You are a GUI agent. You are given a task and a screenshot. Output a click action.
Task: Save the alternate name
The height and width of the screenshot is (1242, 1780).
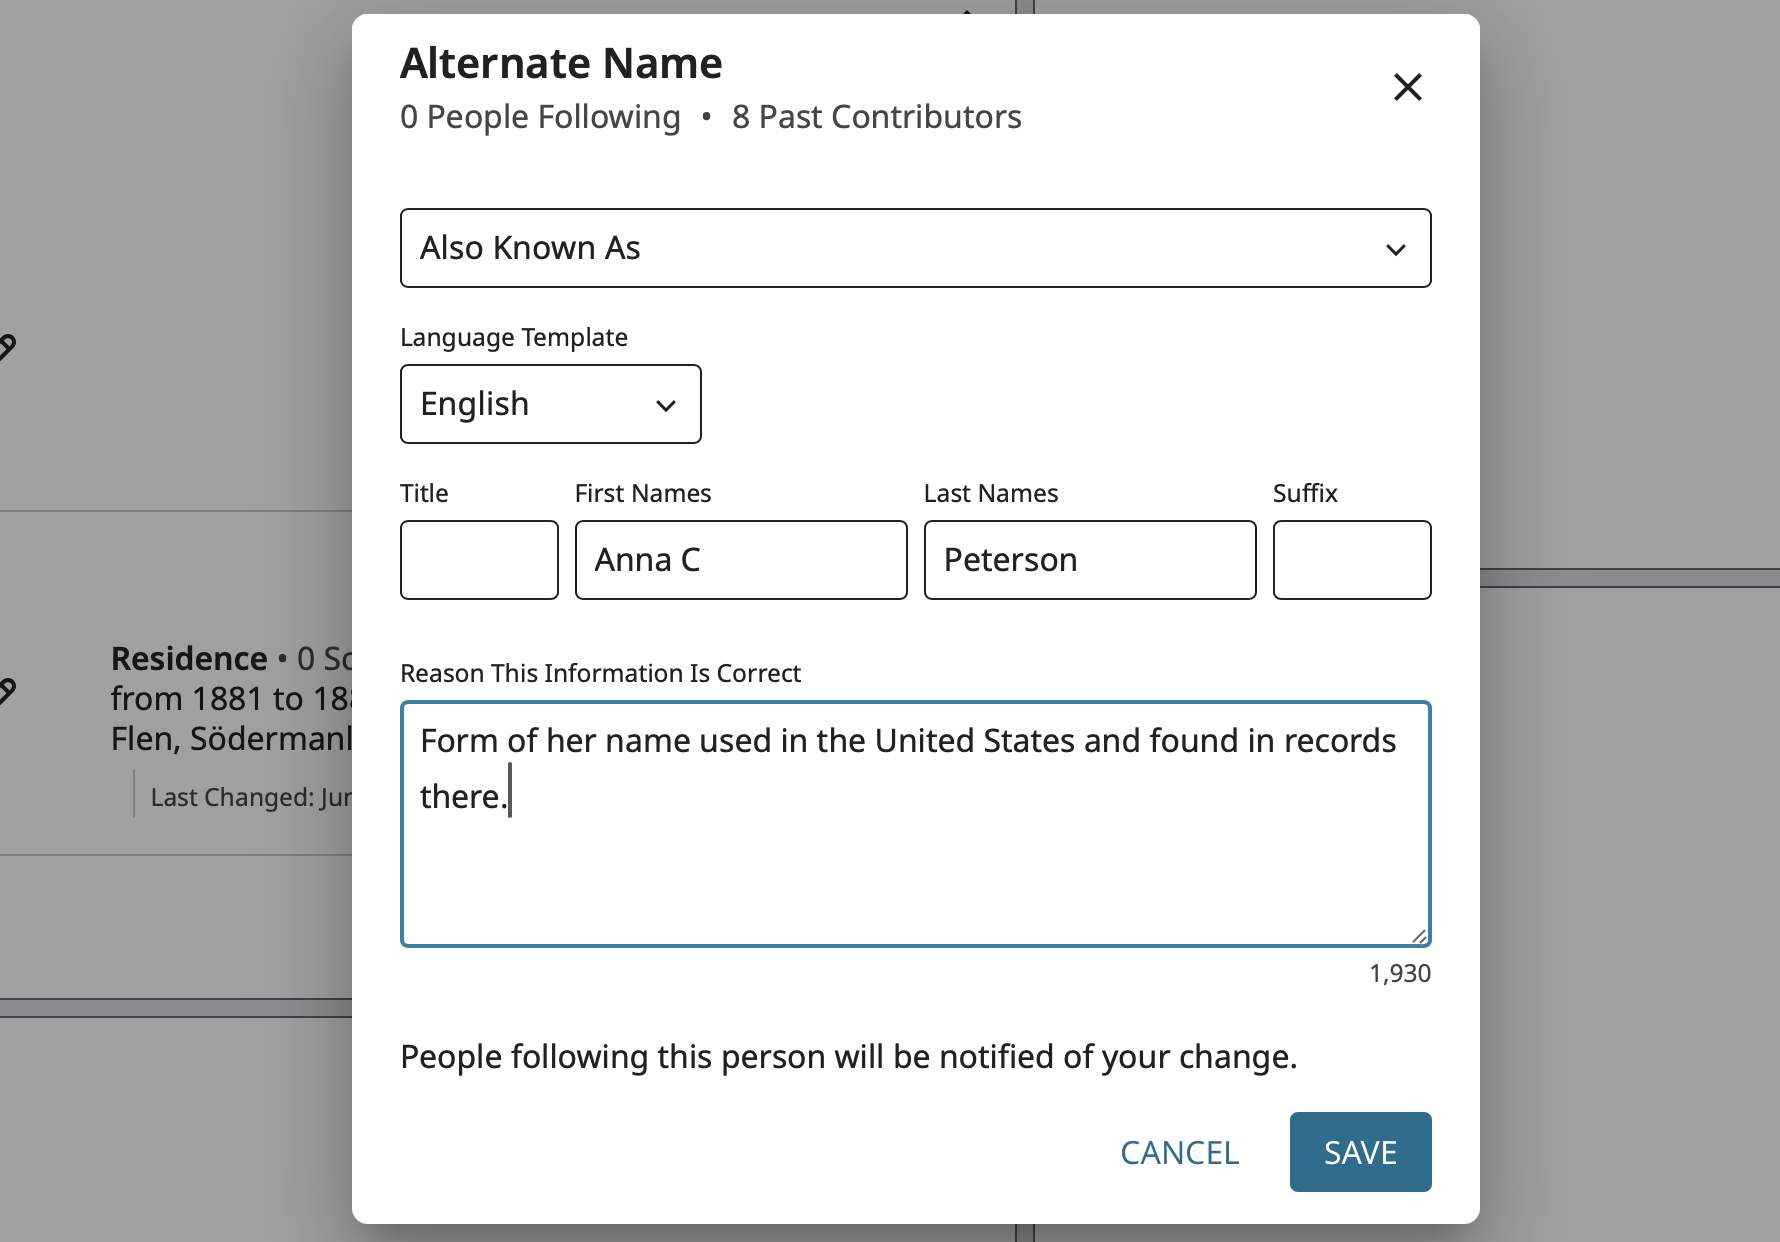1360,1152
